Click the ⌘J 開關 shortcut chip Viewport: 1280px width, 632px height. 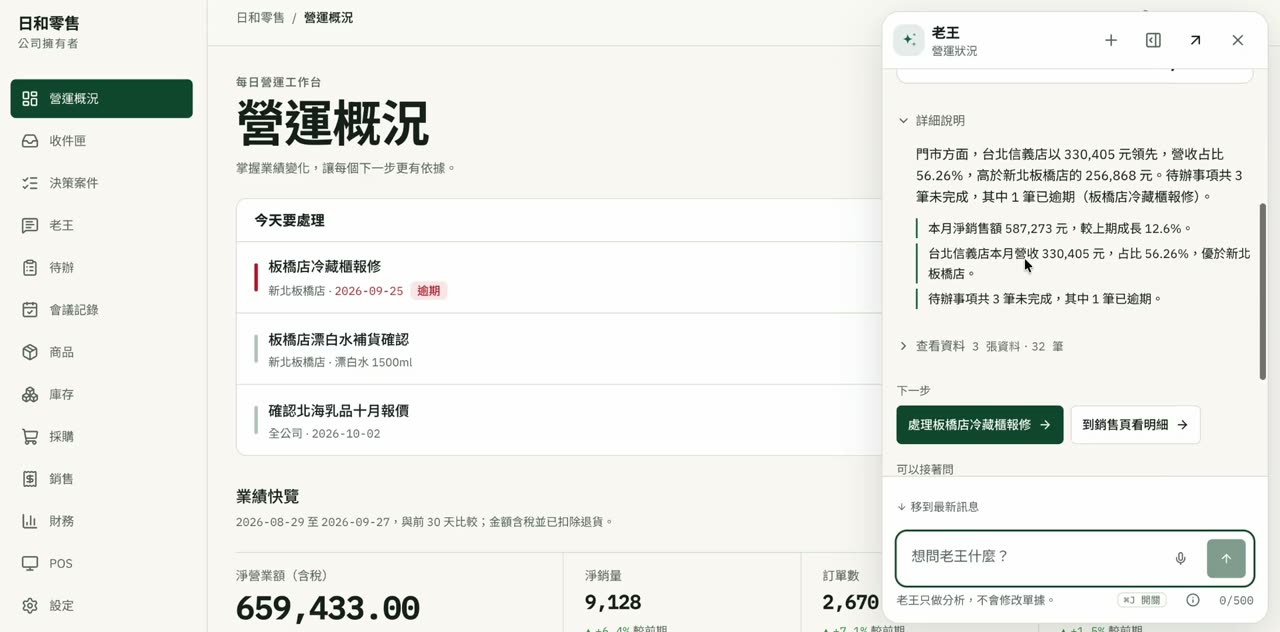[x=1142, y=600]
